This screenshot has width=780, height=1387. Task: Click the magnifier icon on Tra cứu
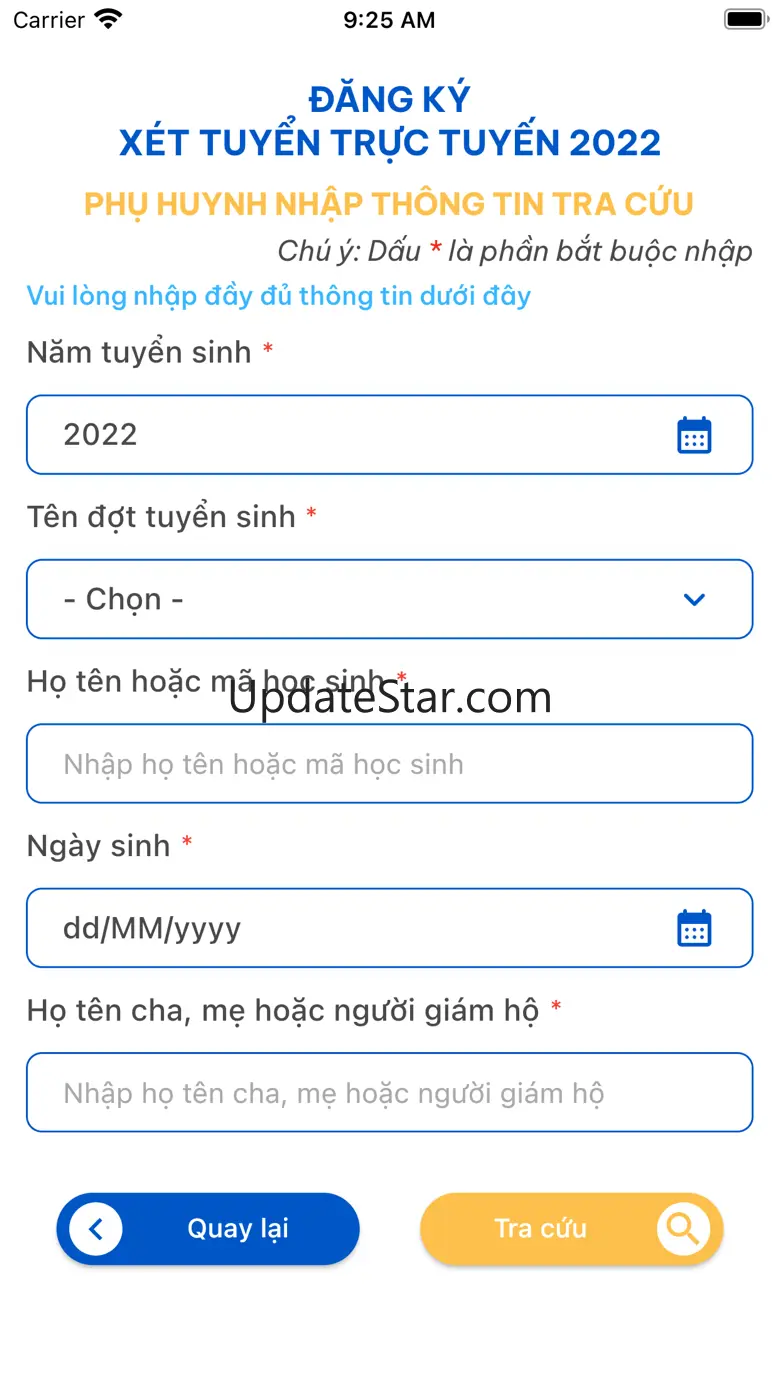(683, 1228)
